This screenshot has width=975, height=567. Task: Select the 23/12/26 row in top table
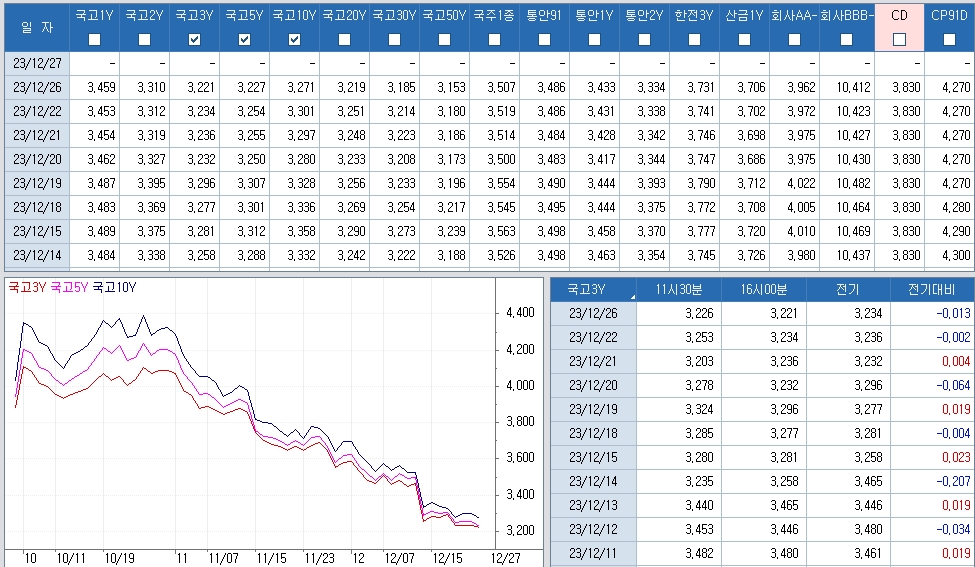click(x=489, y=88)
